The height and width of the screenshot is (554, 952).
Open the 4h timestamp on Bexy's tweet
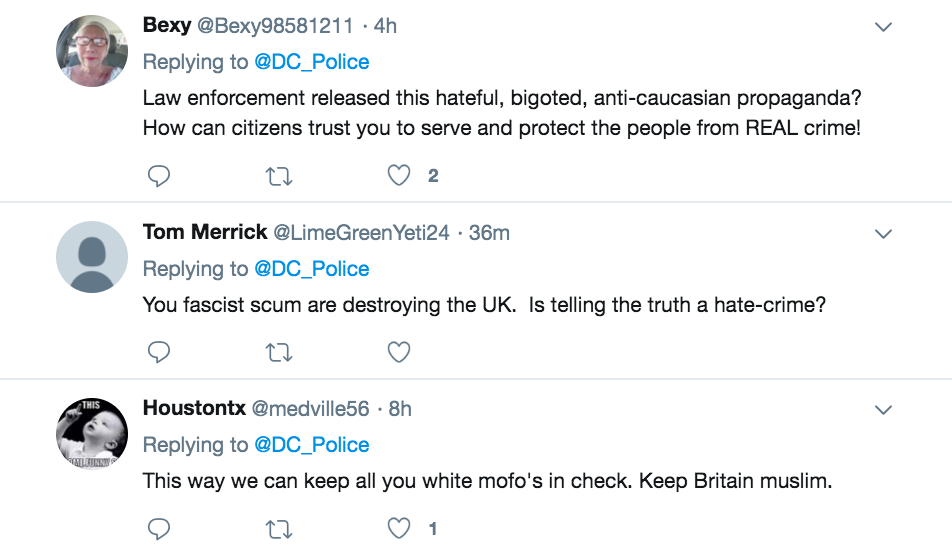pos(385,27)
